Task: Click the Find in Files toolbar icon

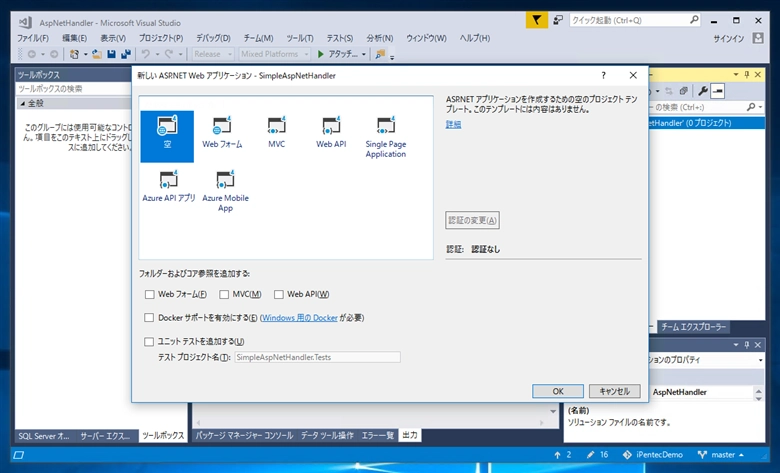Action: [x=381, y=54]
